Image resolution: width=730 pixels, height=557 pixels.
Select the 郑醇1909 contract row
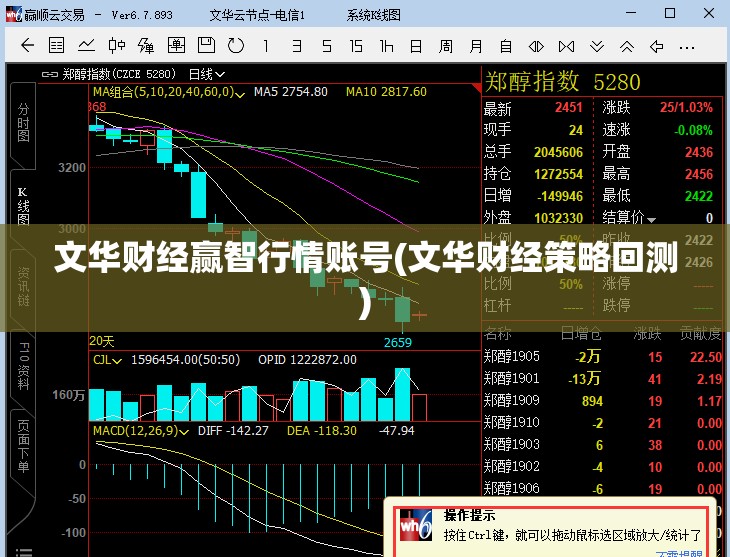(x=602, y=401)
